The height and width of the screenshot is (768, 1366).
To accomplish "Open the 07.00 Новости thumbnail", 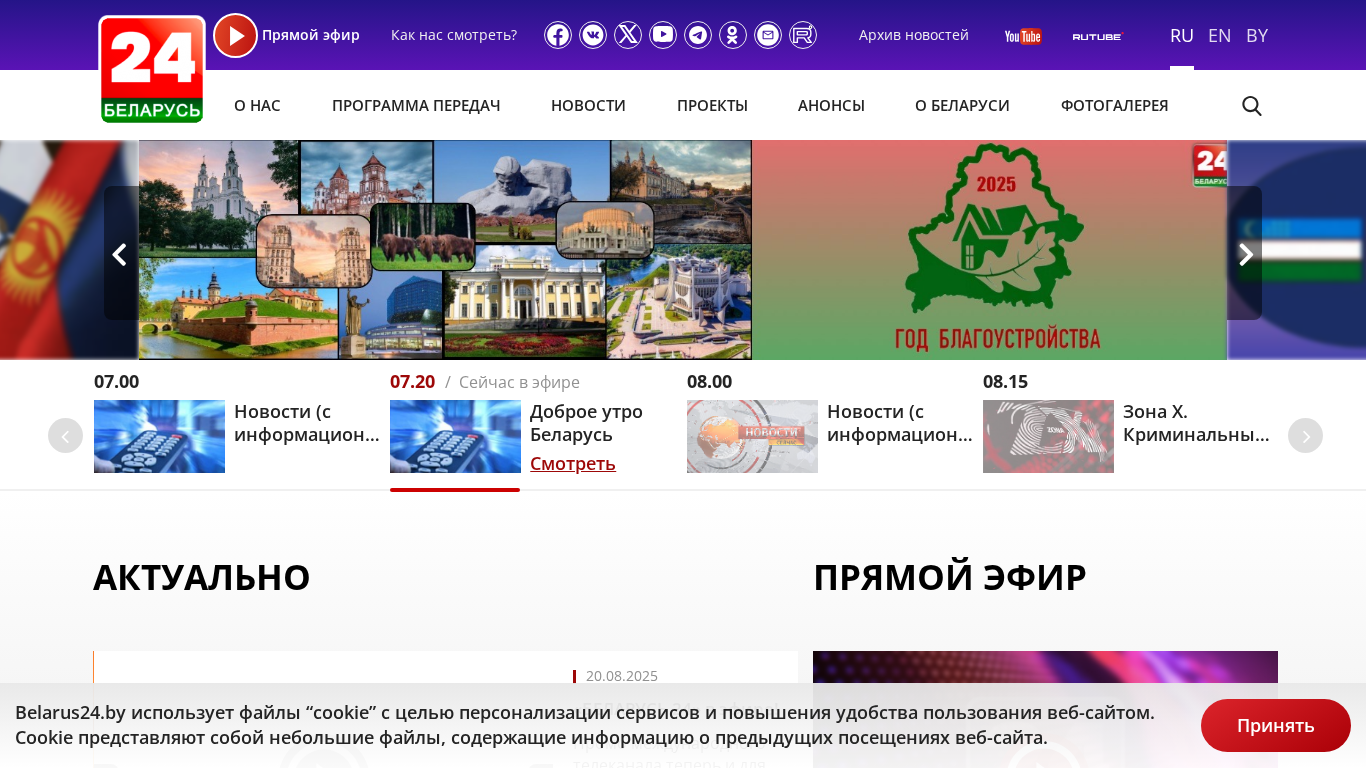I will tap(159, 437).
